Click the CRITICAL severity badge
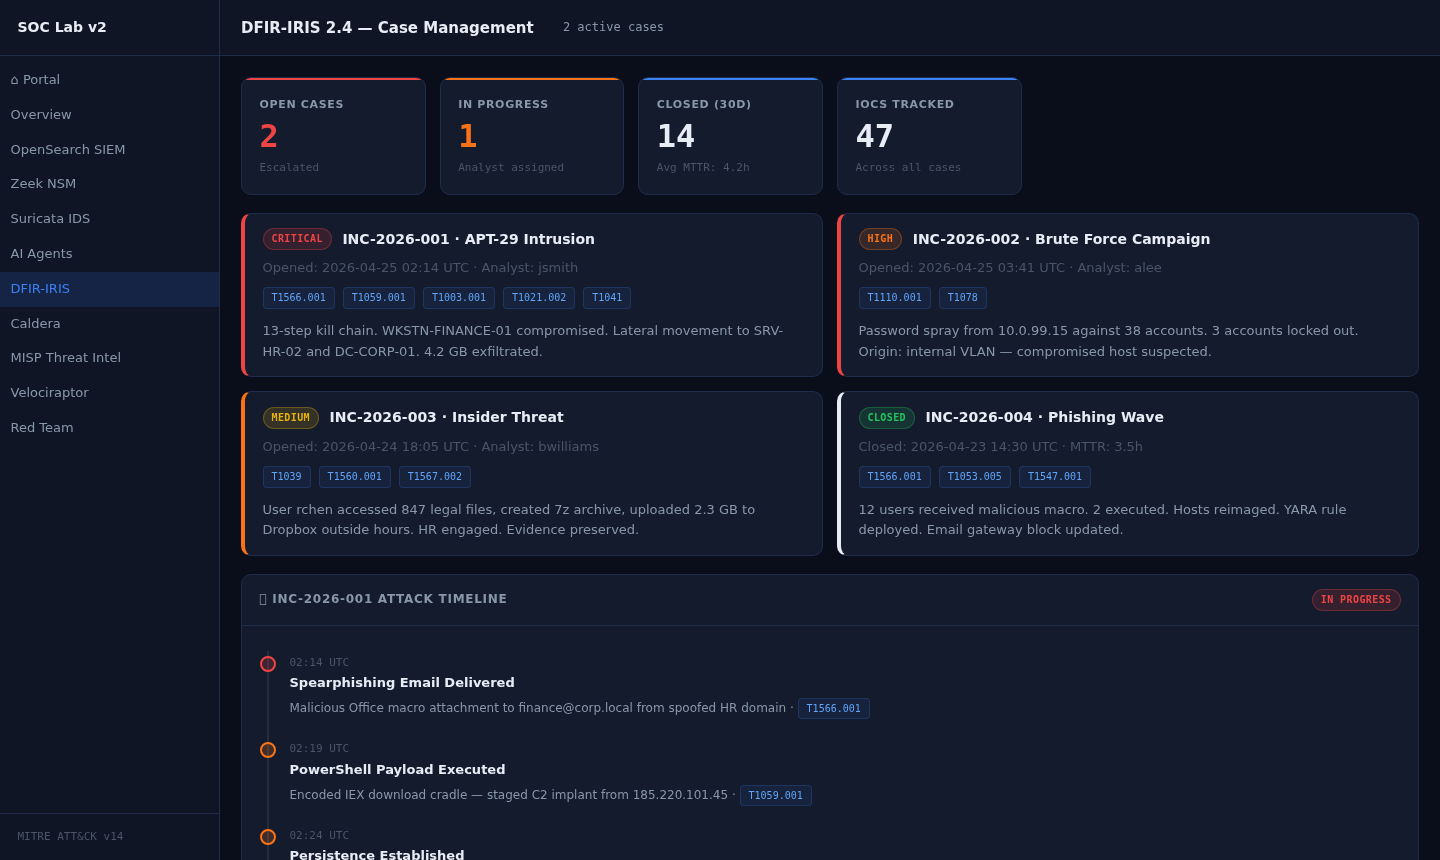1440x860 pixels. coord(297,239)
